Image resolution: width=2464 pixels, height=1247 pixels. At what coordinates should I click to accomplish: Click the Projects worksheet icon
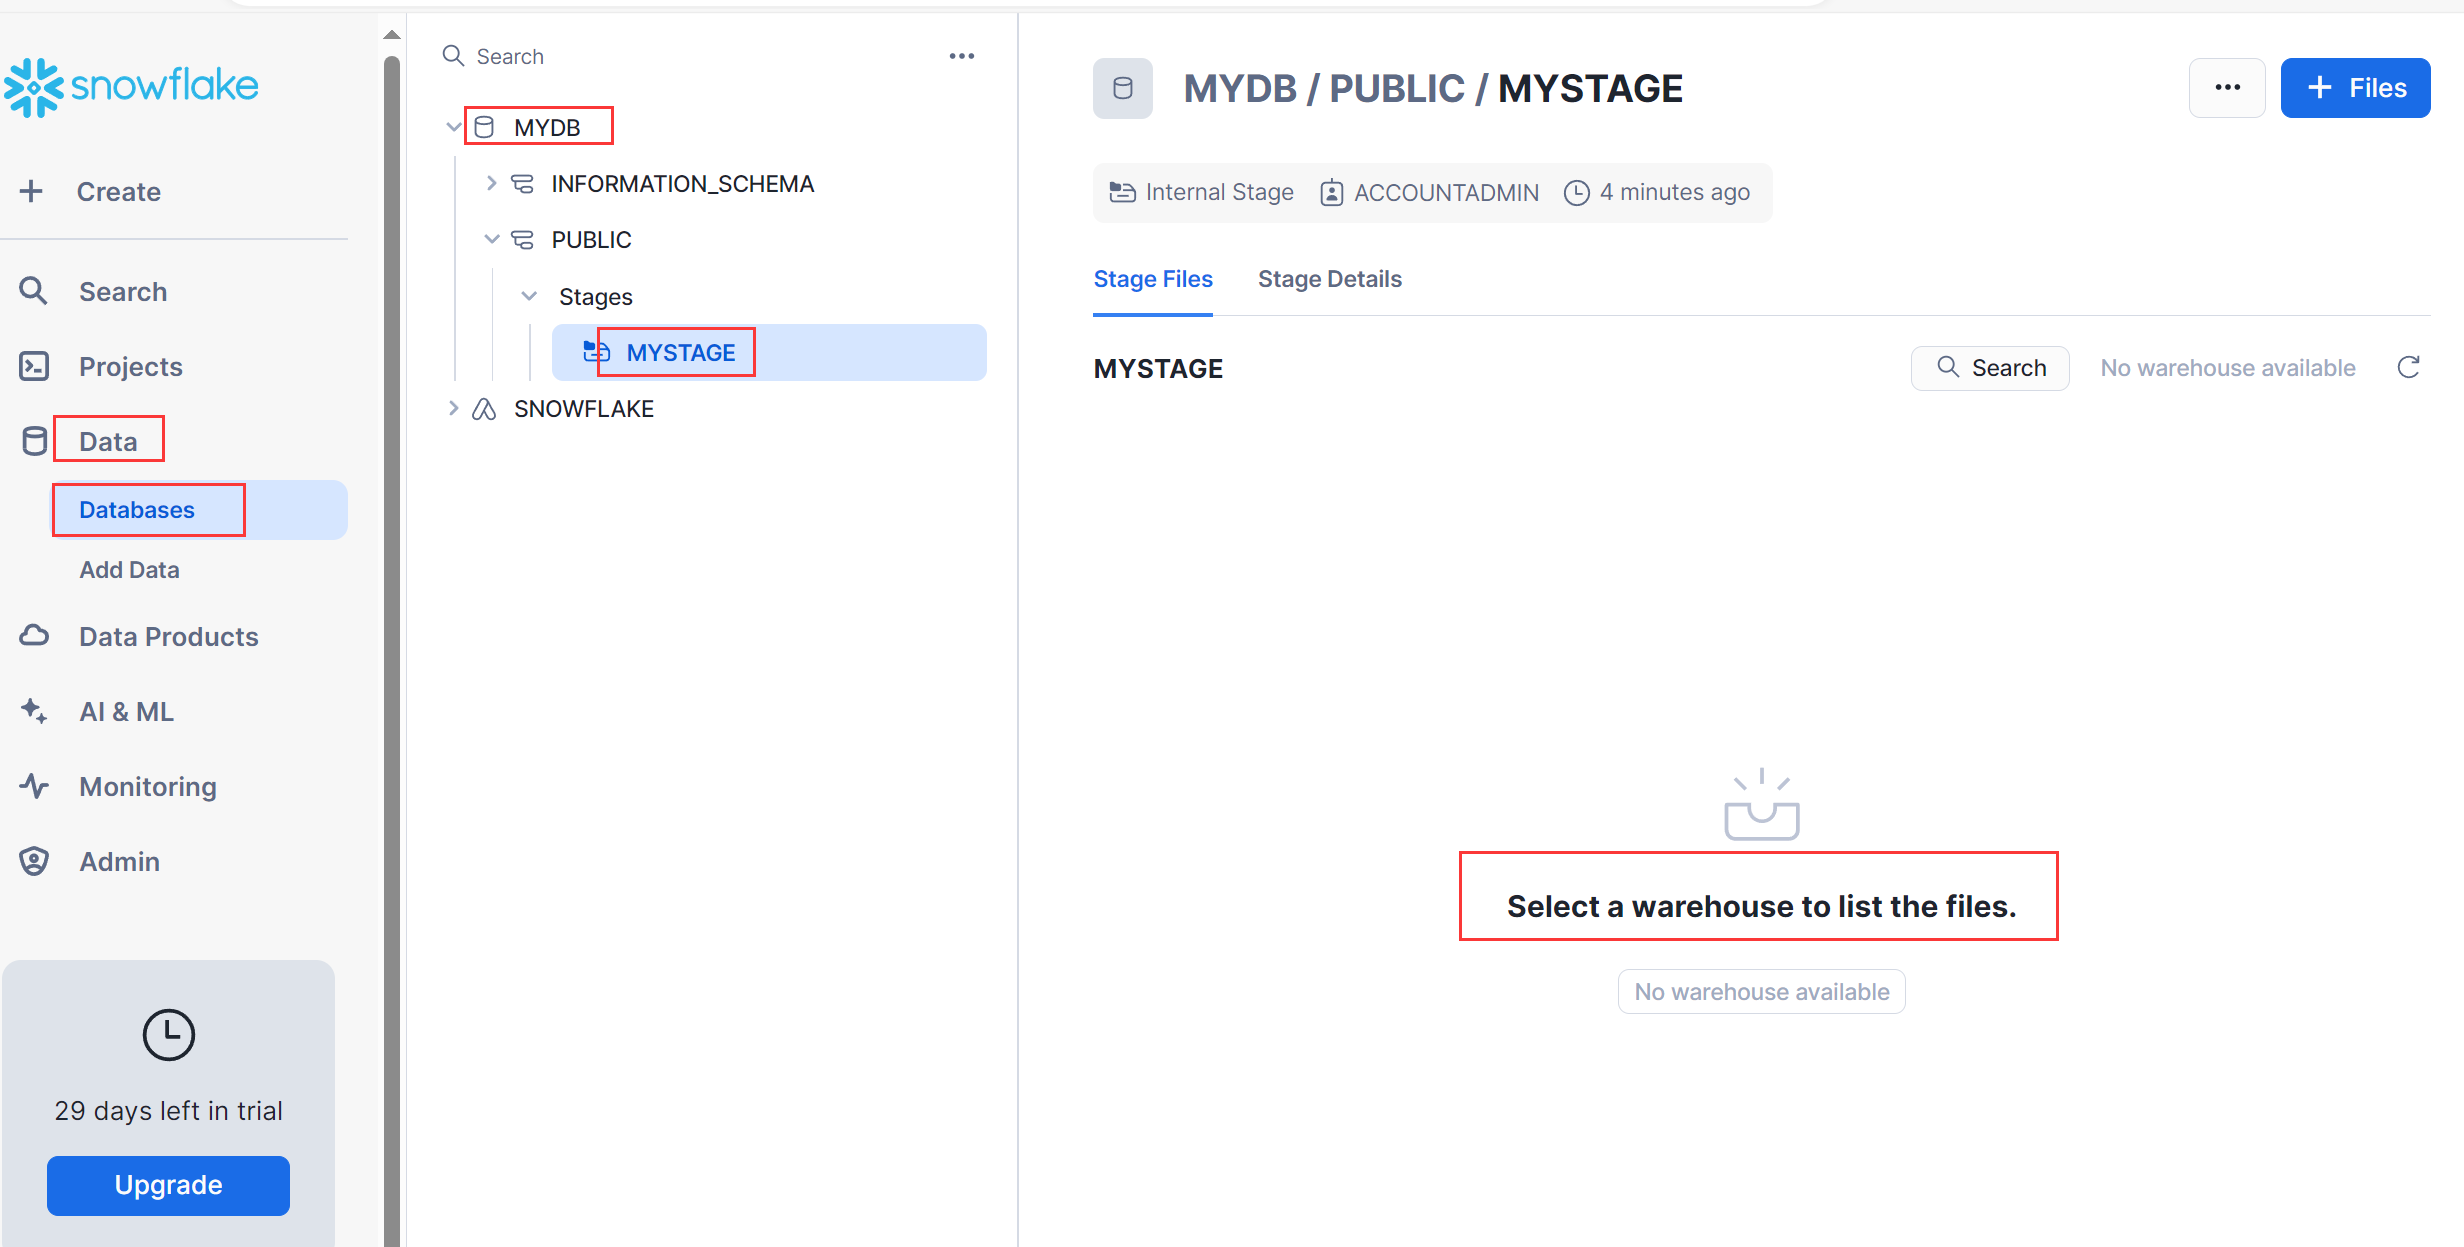[34, 366]
